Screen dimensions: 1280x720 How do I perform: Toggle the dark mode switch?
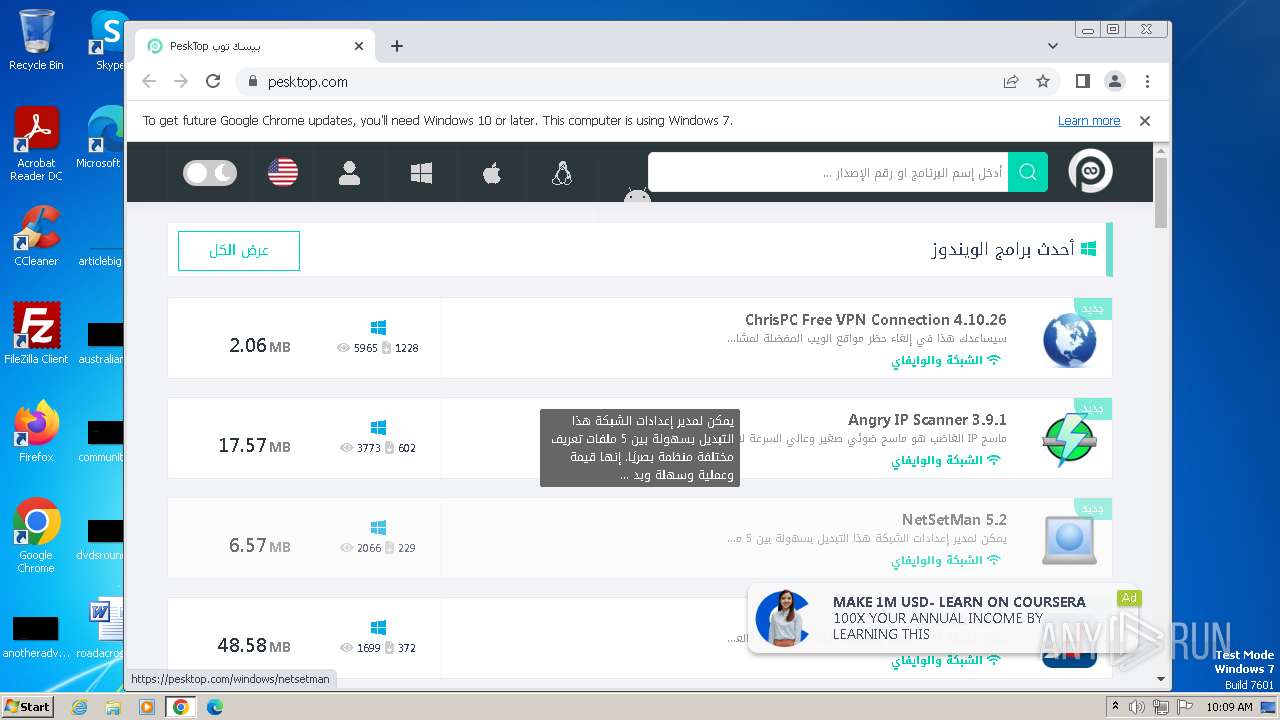210,173
